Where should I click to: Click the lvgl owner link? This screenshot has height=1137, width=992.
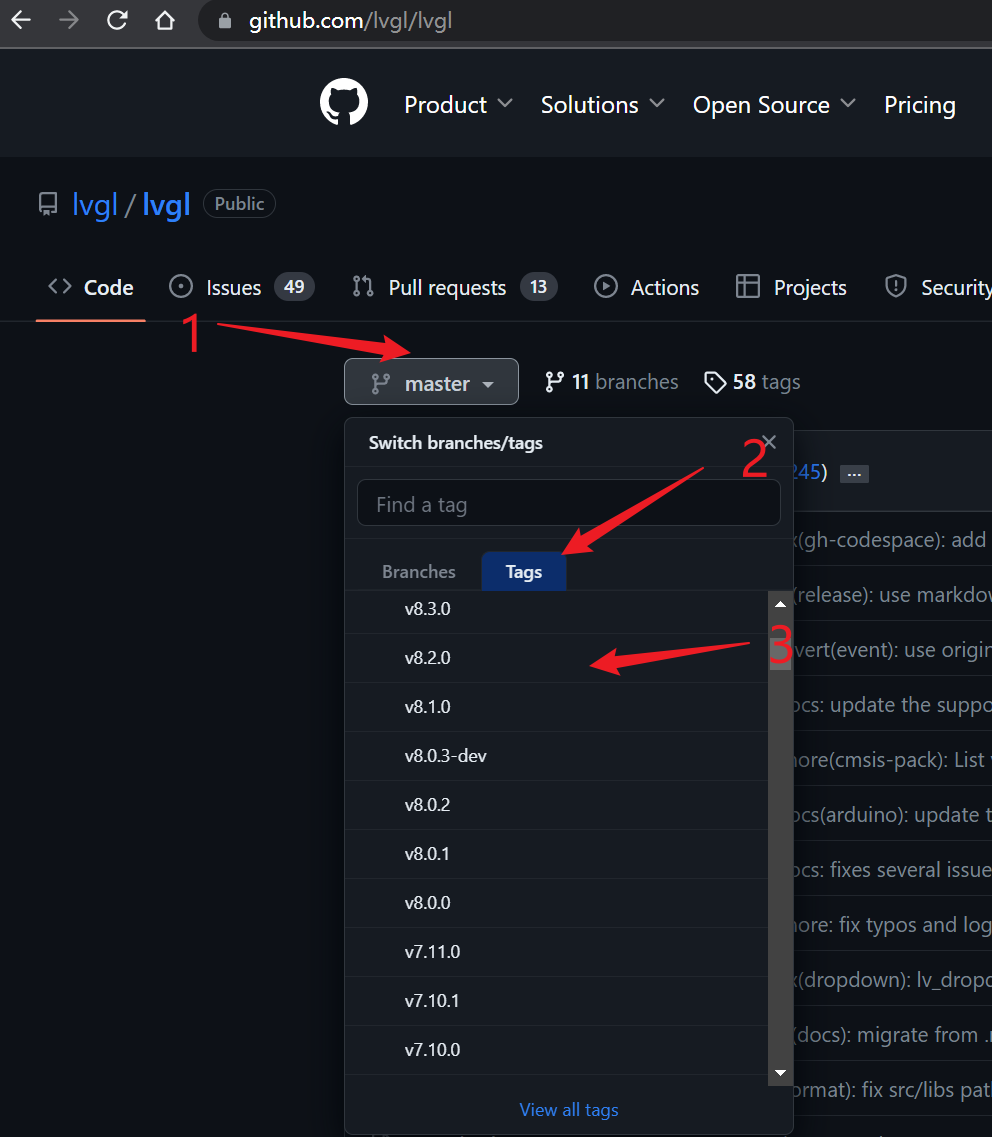point(95,205)
